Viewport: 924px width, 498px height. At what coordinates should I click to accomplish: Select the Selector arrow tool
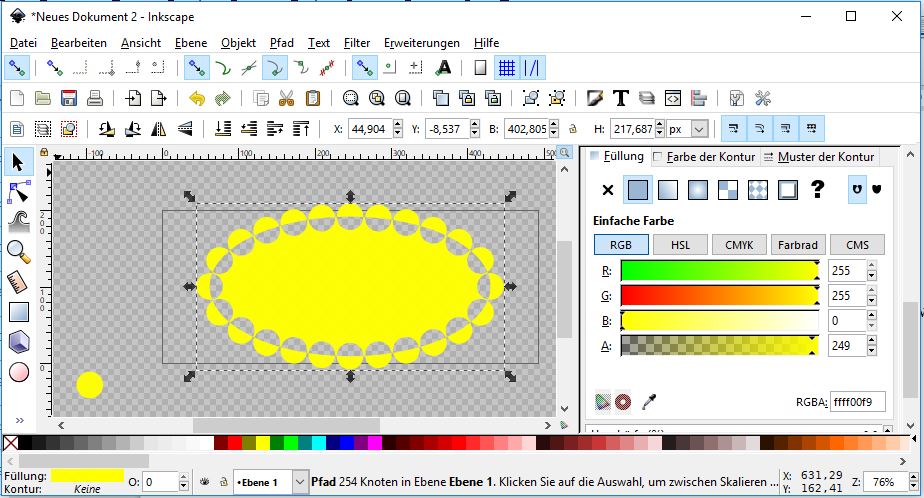click(18, 162)
